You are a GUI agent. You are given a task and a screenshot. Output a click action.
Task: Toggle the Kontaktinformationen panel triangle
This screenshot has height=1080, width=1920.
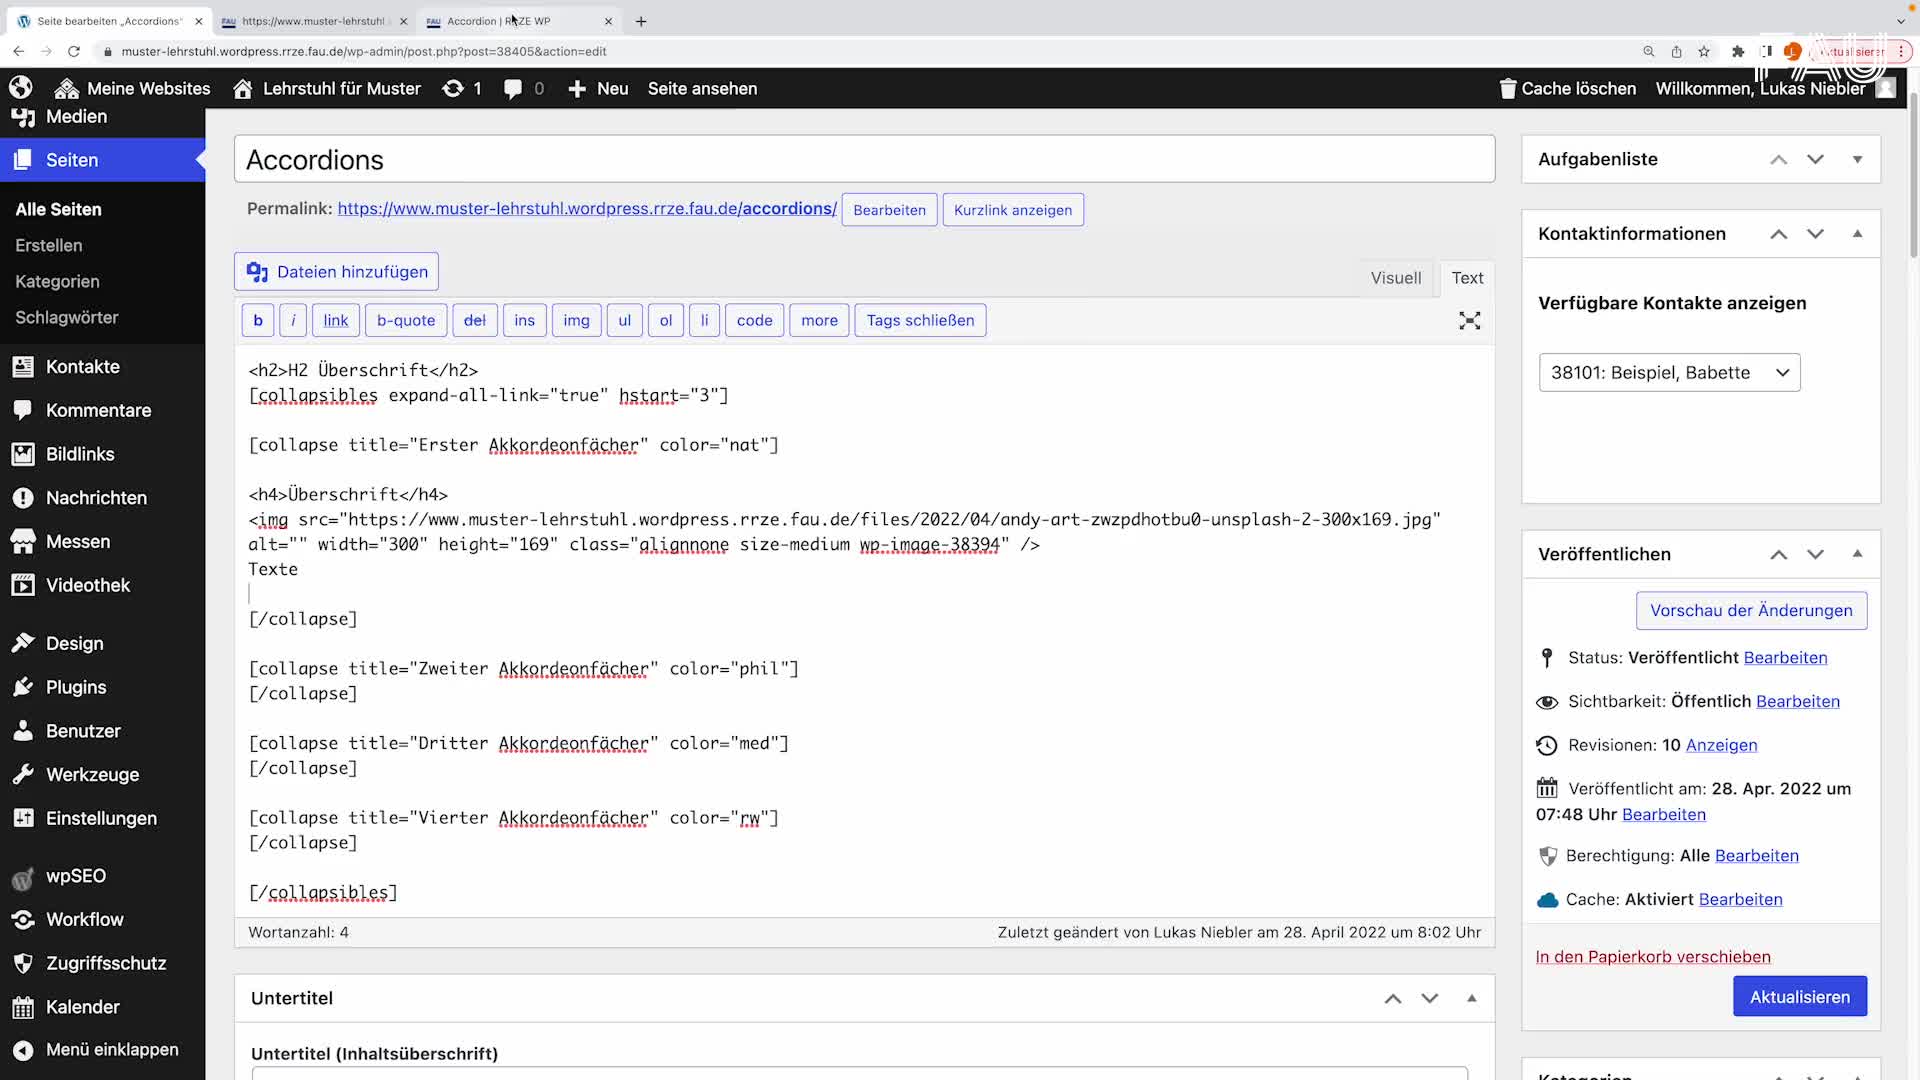1857,234
